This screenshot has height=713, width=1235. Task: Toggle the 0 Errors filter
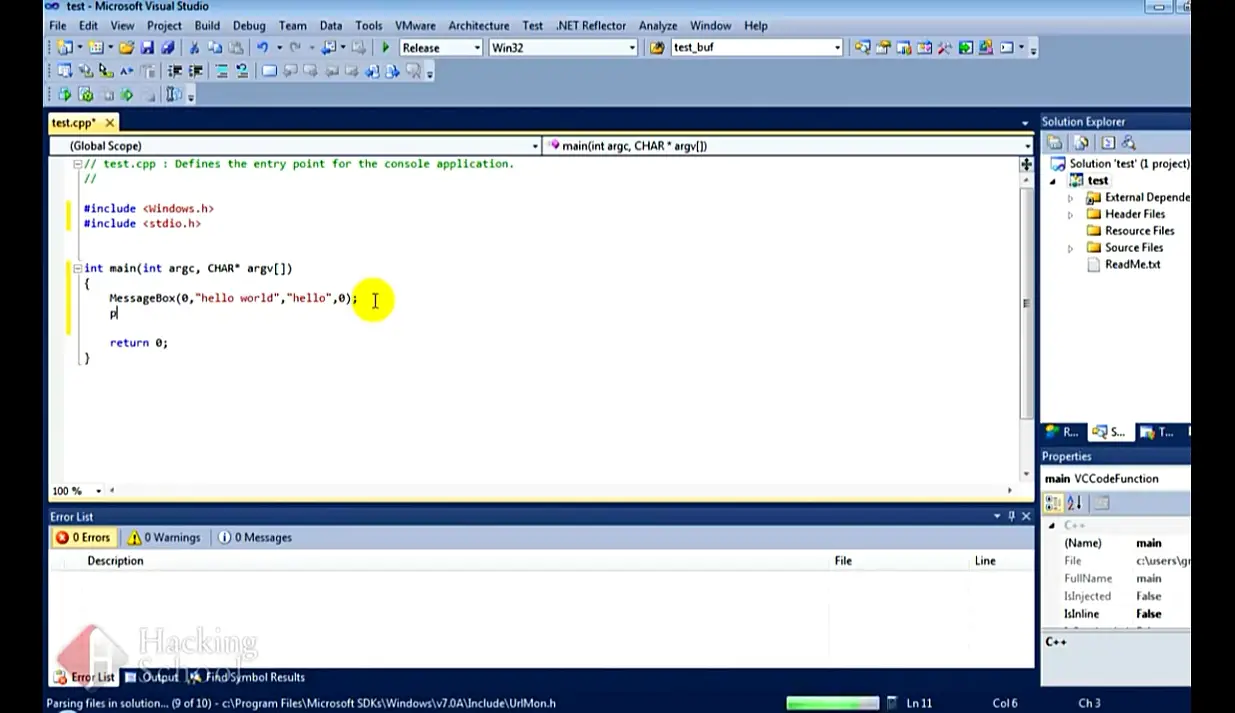click(83, 537)
